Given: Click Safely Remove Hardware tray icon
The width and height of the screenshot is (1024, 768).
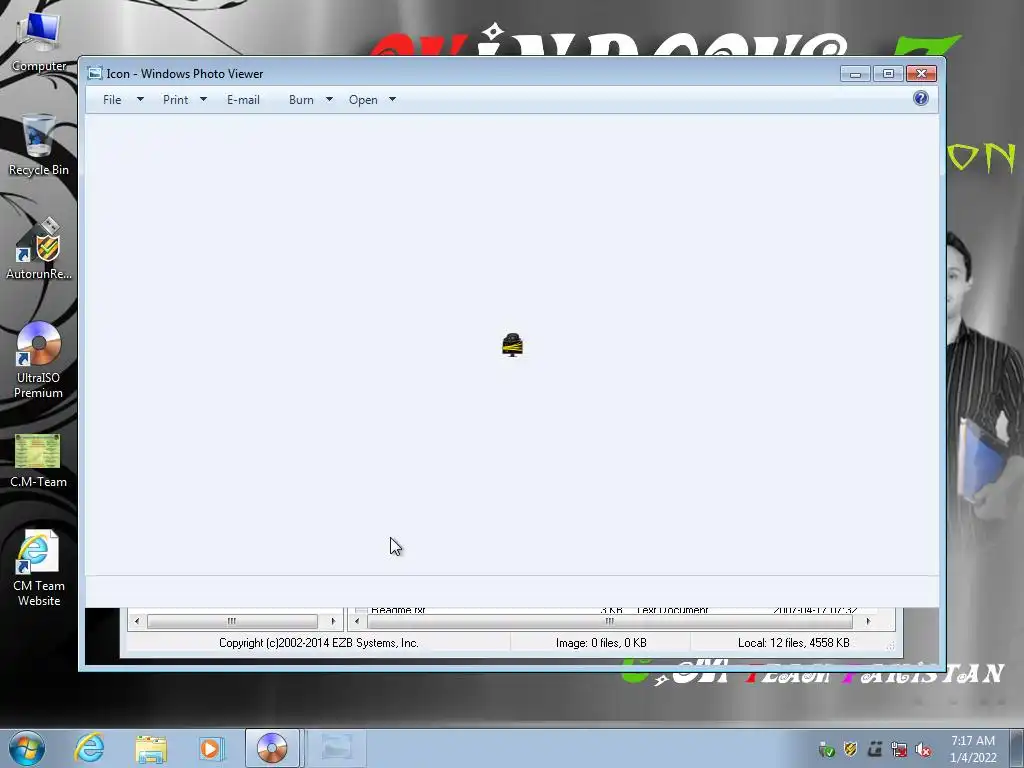Looking at the screenshot, I should click(x=826, y=749).
